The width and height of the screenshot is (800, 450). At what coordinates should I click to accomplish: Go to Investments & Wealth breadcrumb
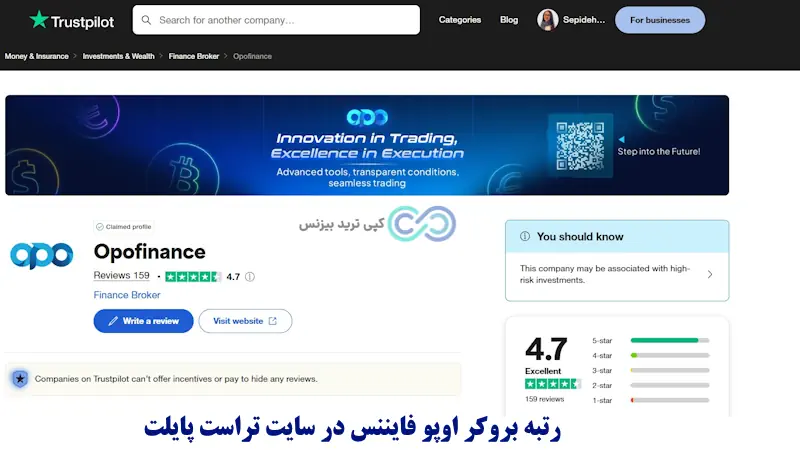coord(118,56)
